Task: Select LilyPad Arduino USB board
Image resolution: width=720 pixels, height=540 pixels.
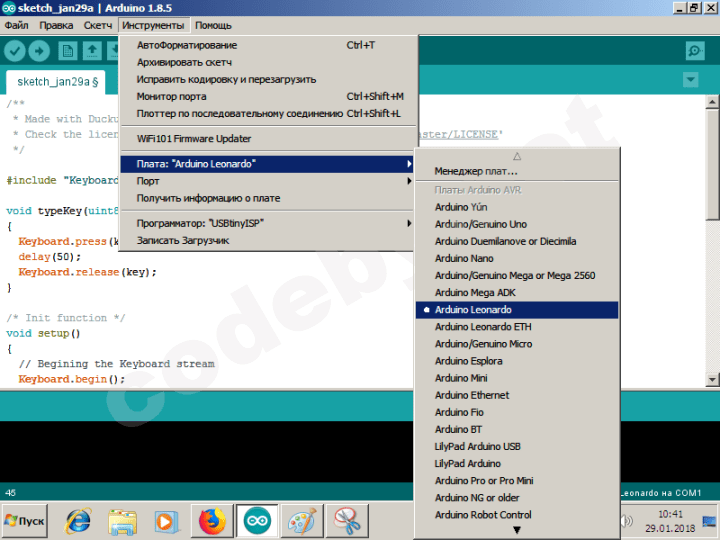Action: (x=517, y=446)
